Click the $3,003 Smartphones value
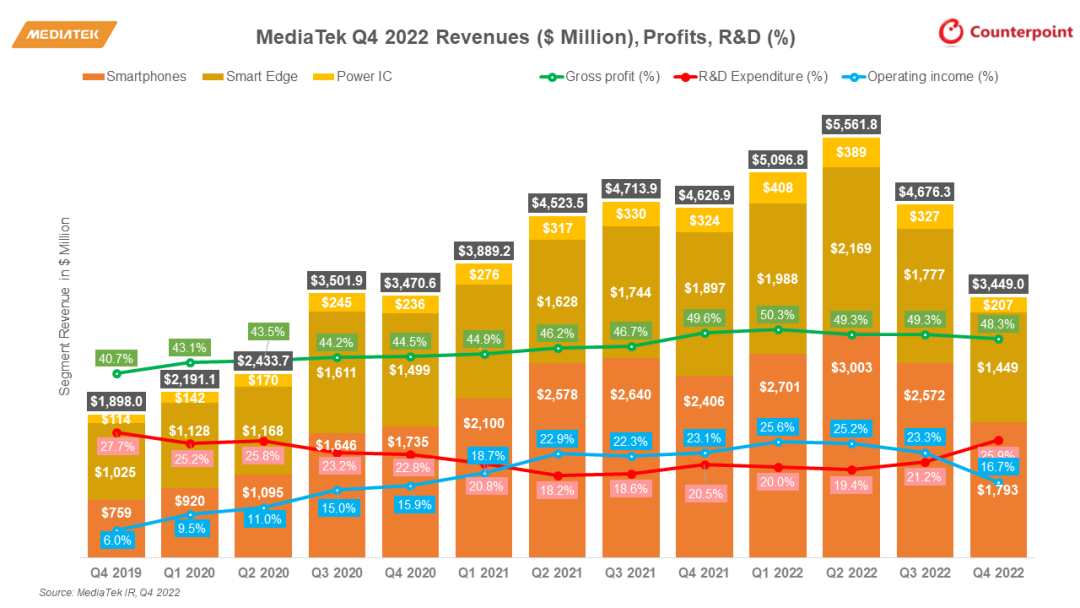The image size is (1080, 608). pyautogui.click(x=851, y=368)
